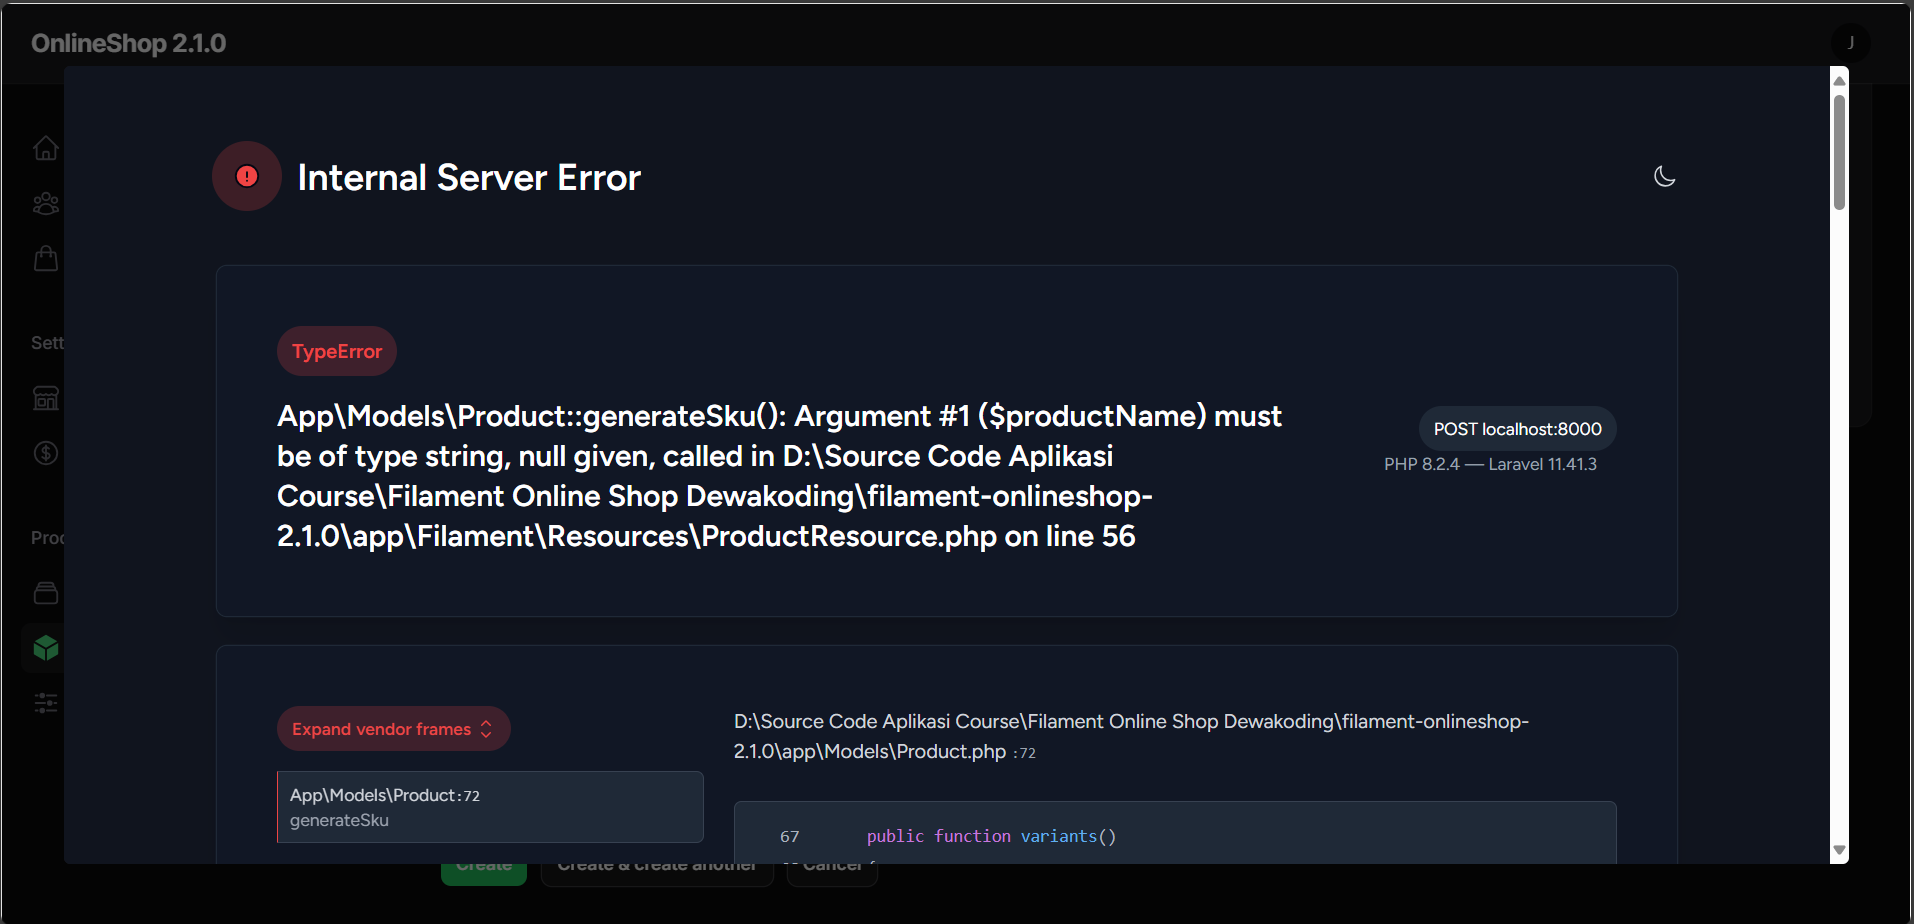The width and height of the screenshot is (1914, 924).
Task: Open the users group sidebar icon
Action: point(45,204)
